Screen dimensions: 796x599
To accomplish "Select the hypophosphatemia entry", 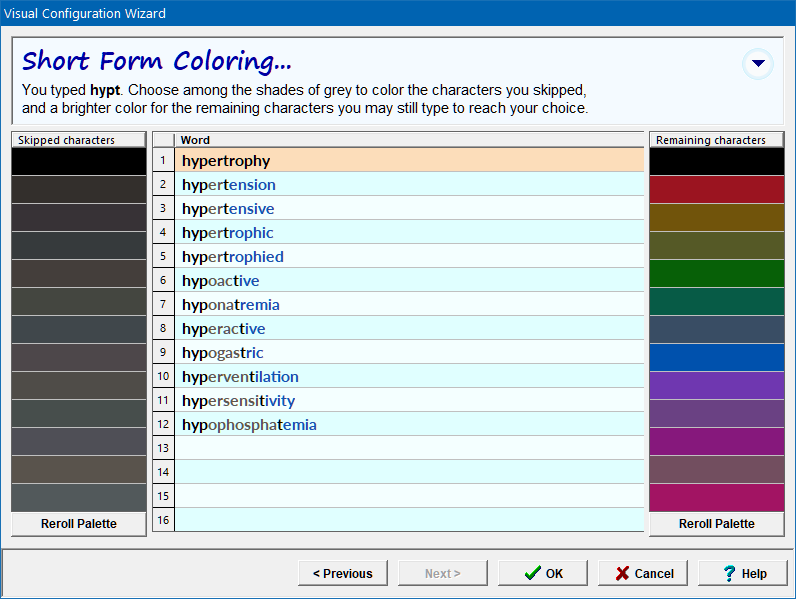I will 249,425.
